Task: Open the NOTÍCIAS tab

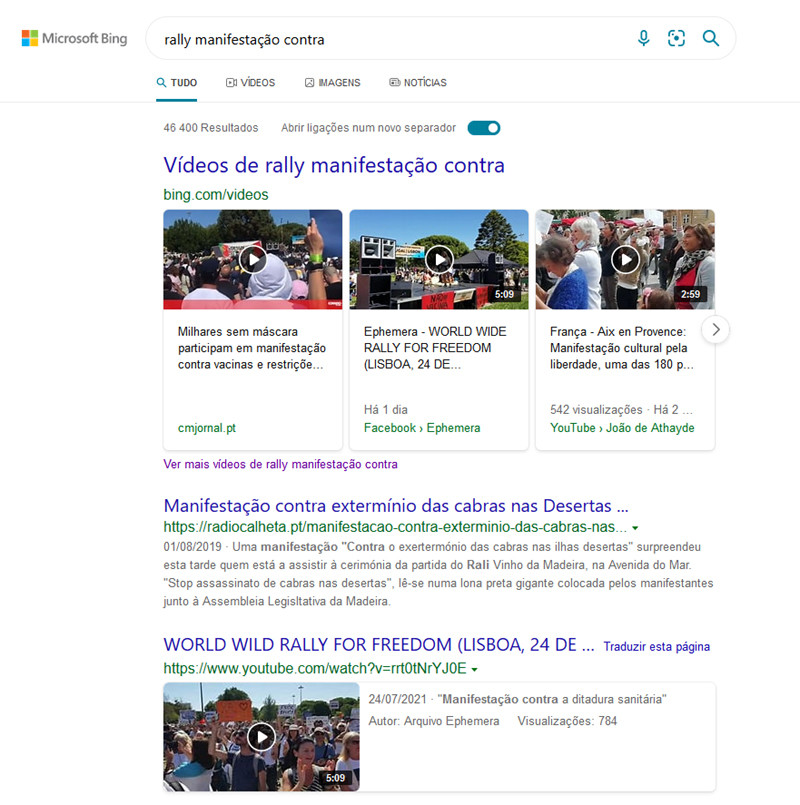Action: click(417, 82)
